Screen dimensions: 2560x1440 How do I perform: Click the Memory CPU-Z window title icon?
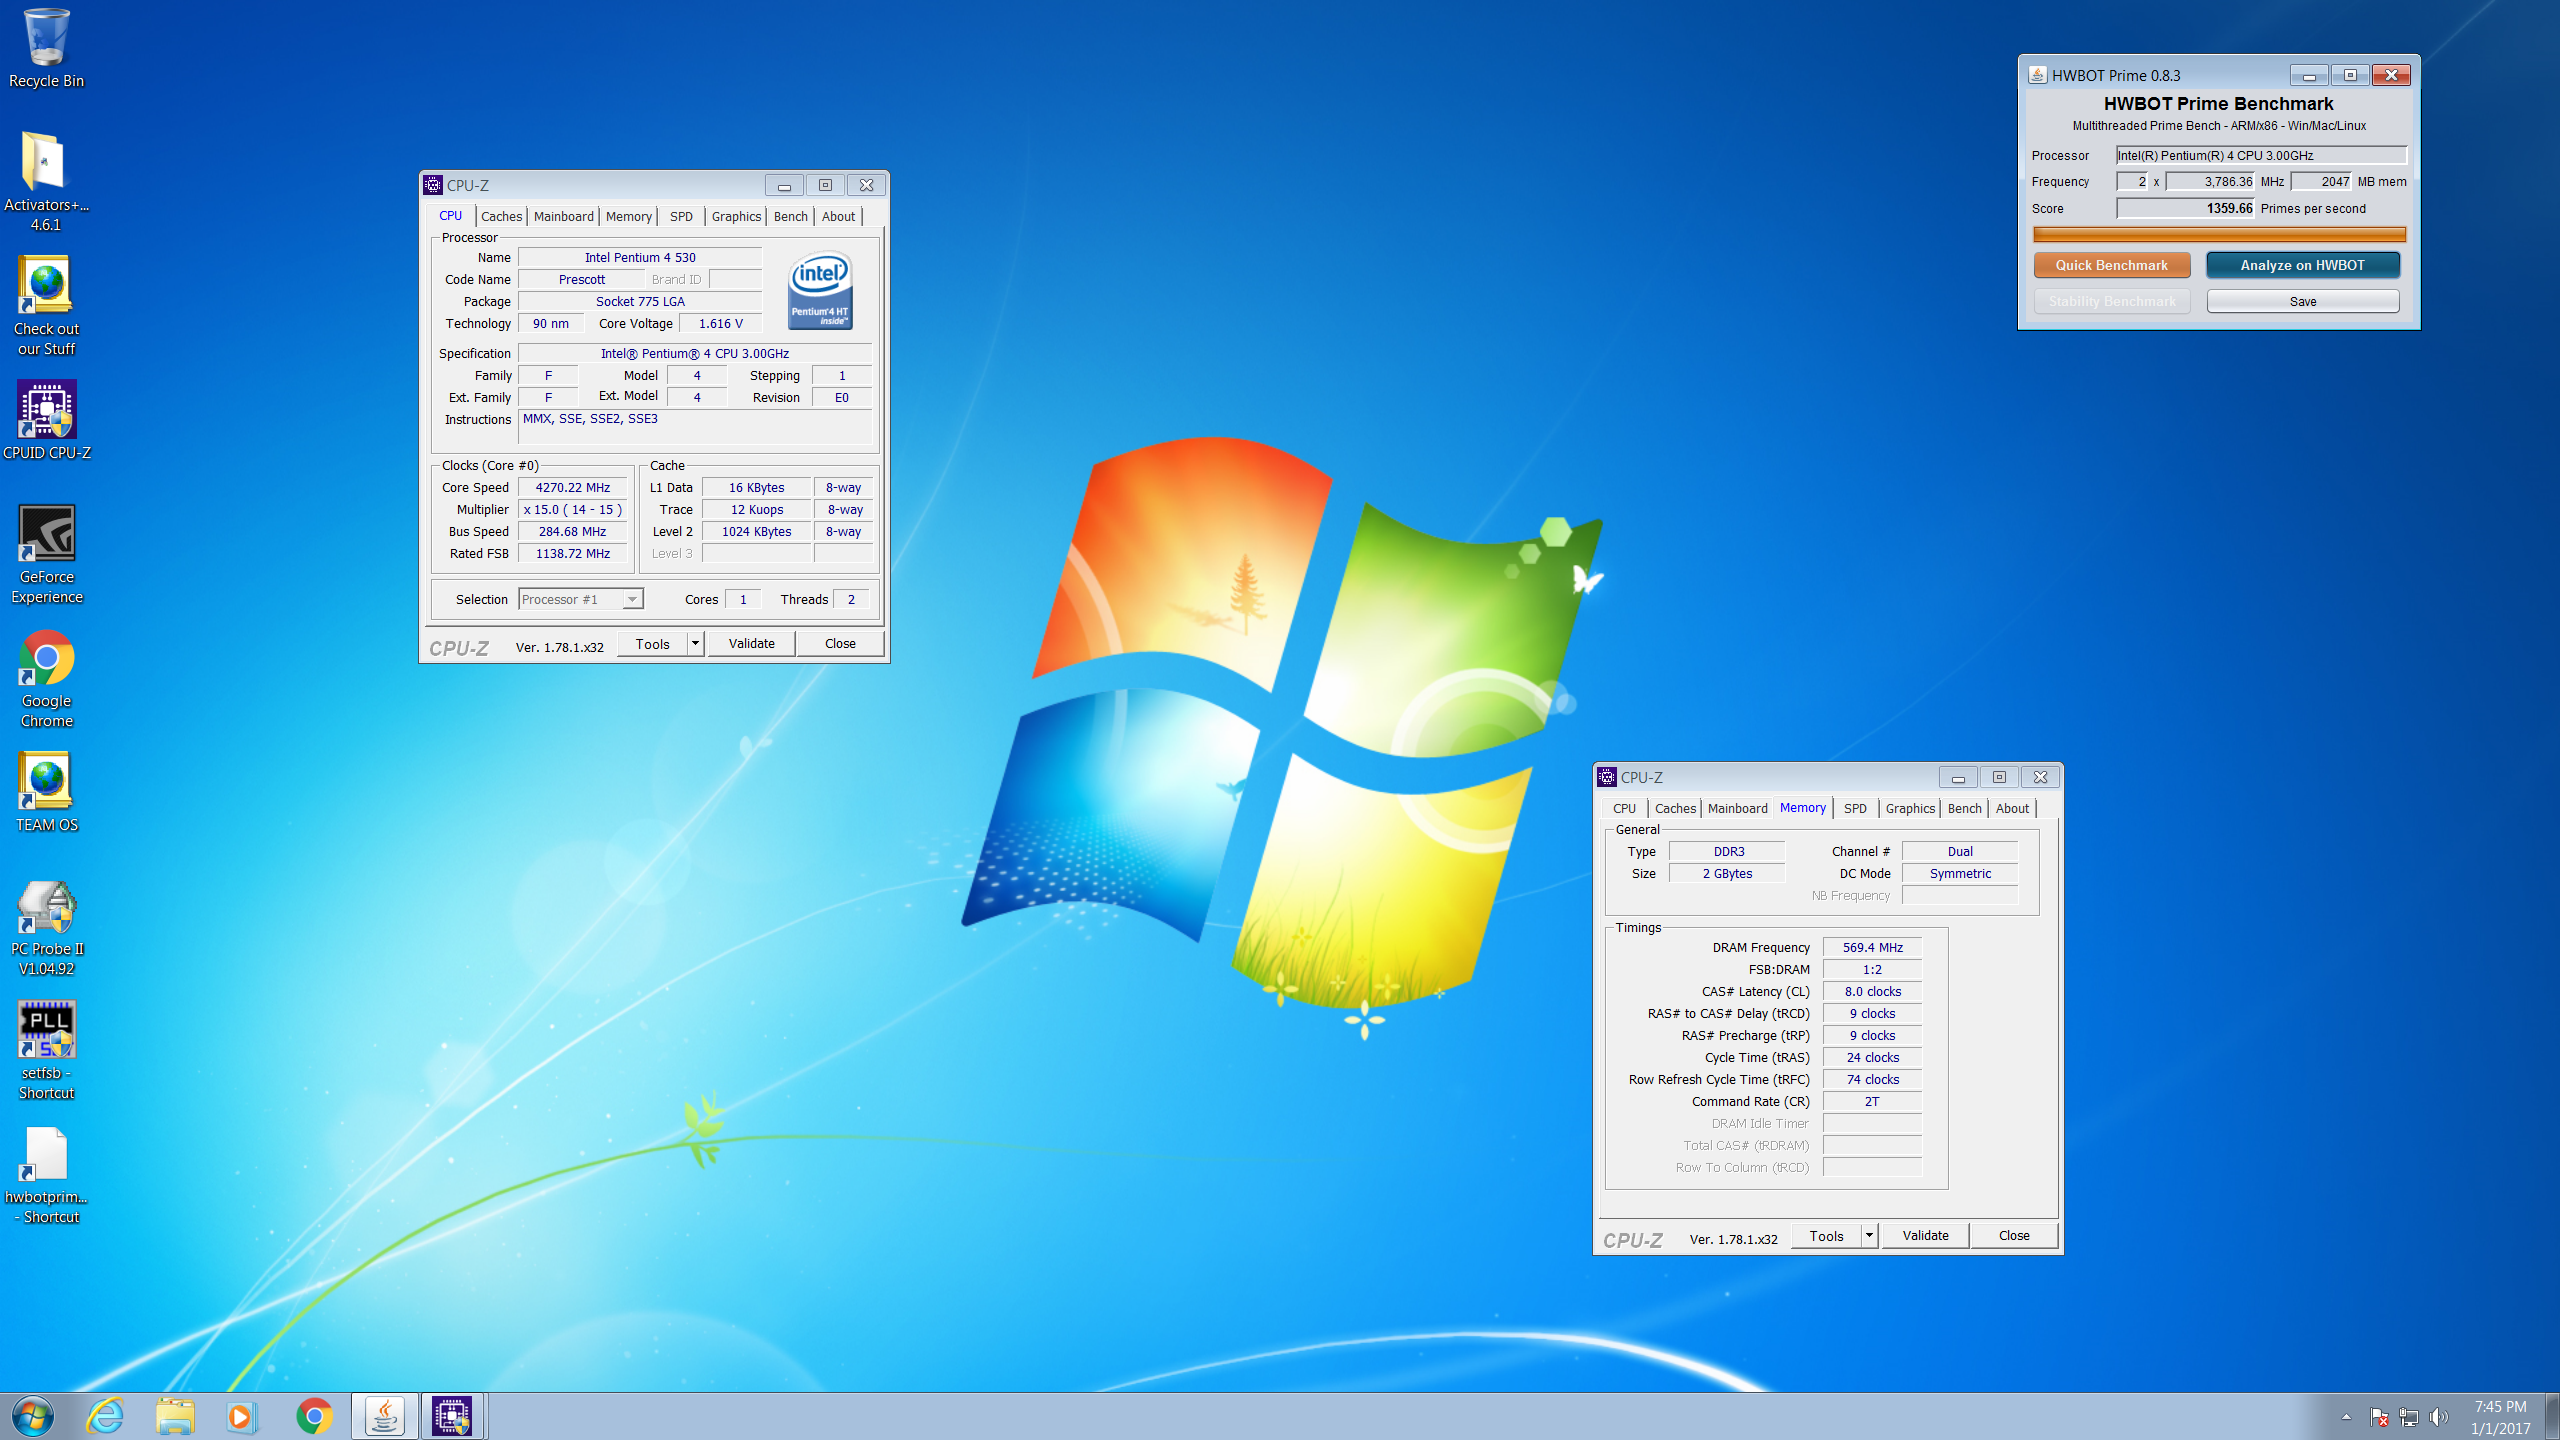click(x=1607, y=777)
